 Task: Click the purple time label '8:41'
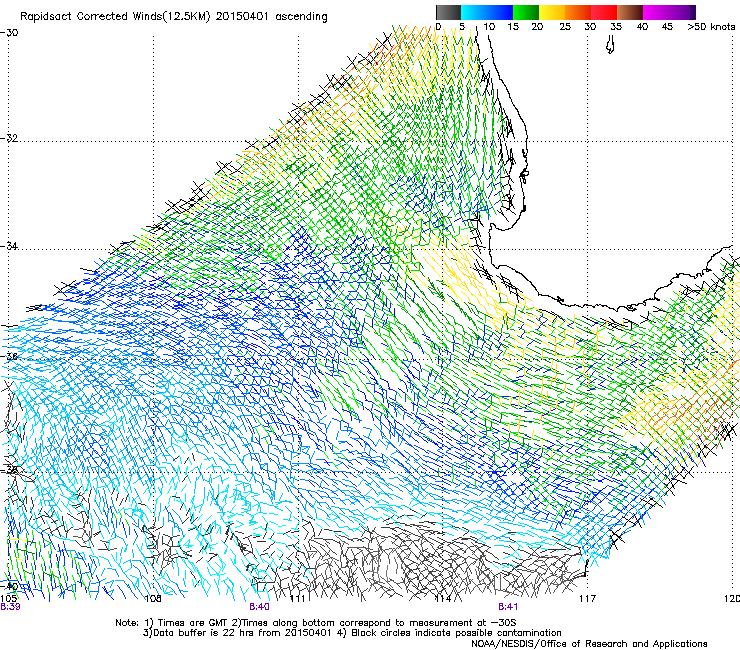click(508, 607)
